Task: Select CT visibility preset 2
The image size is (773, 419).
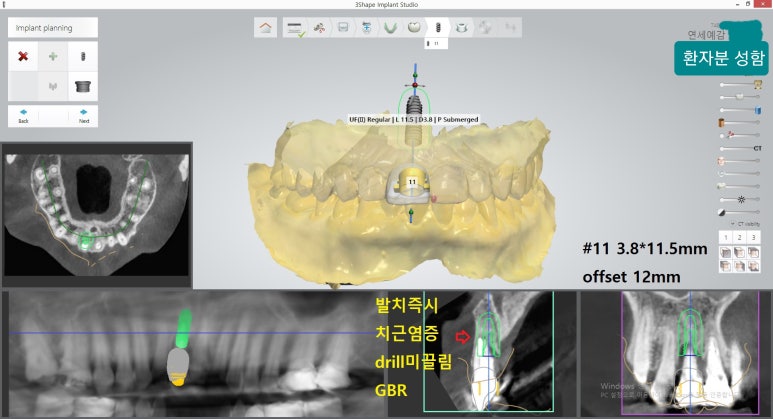Action: click(x=740, y=237)
